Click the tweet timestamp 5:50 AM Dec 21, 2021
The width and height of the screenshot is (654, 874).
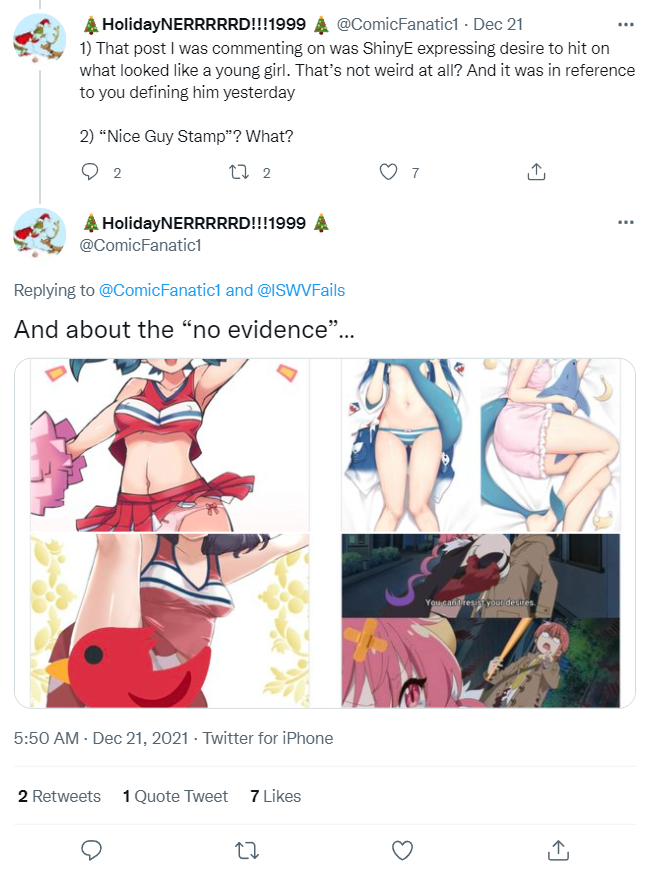click(x=101, y=738)
